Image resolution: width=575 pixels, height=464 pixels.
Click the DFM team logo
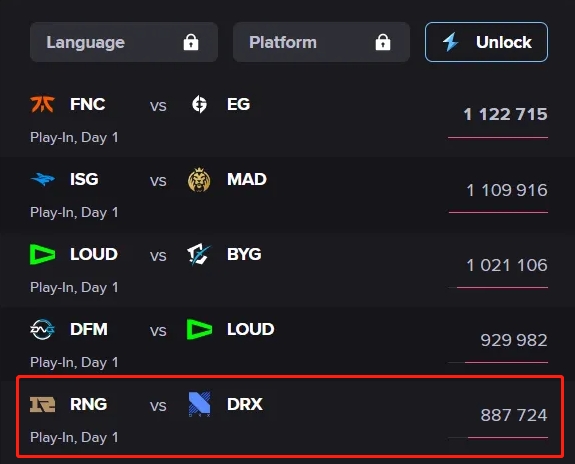pos(43,329)
